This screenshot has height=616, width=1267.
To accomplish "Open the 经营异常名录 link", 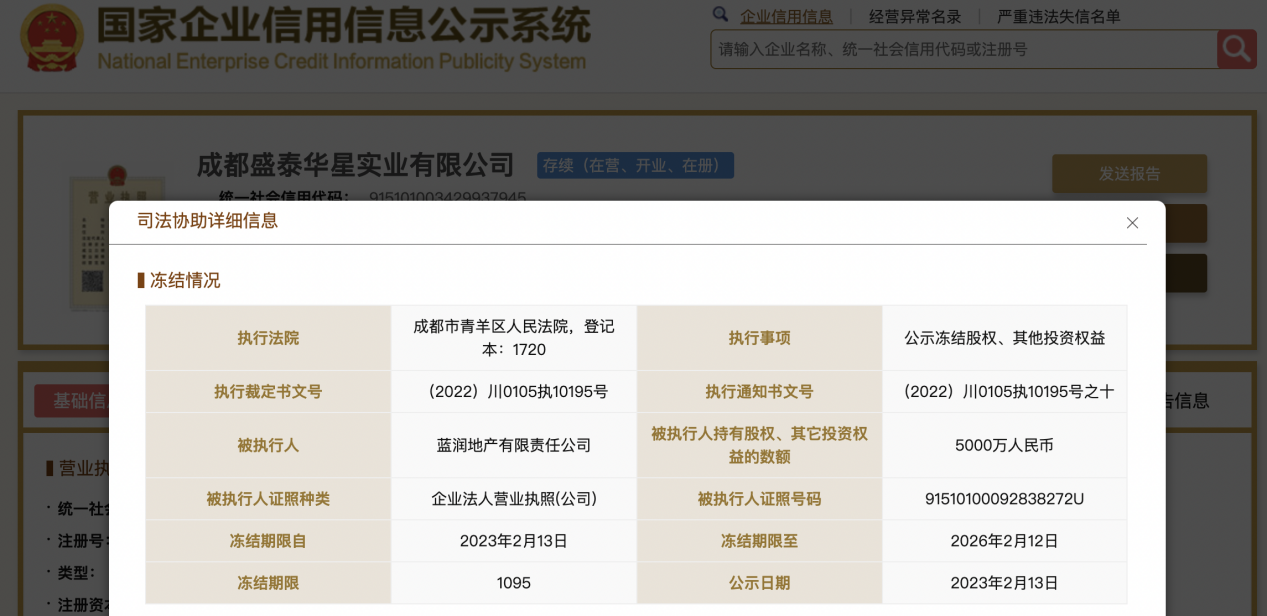I will (915, 16).
